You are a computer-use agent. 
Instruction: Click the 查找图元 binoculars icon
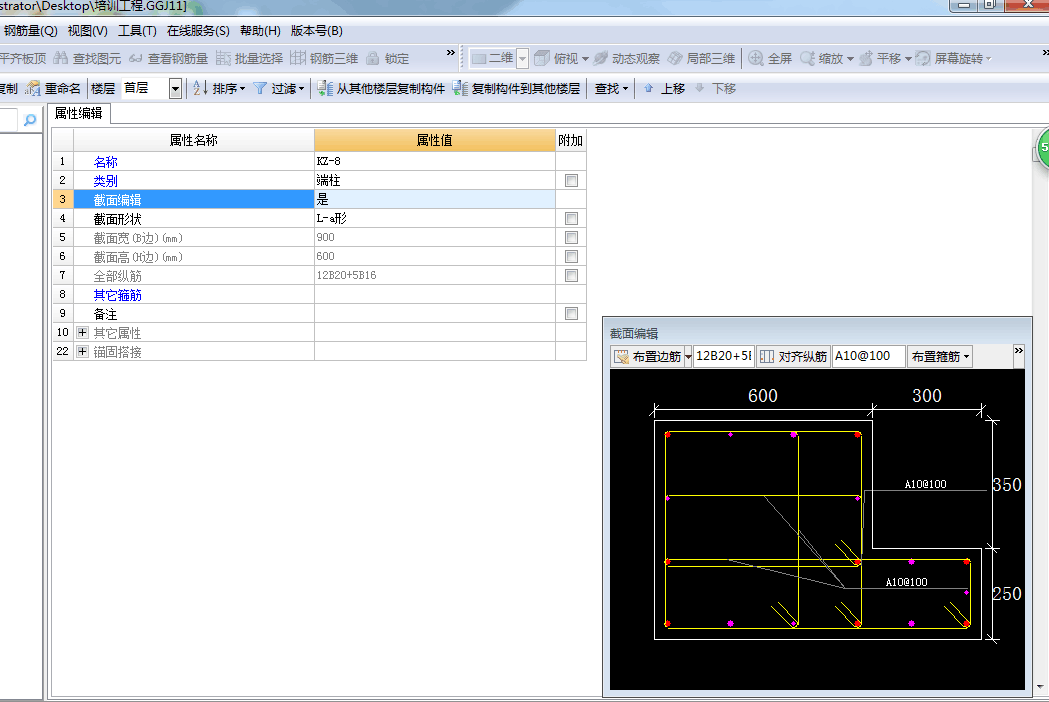tap(60, 58)
